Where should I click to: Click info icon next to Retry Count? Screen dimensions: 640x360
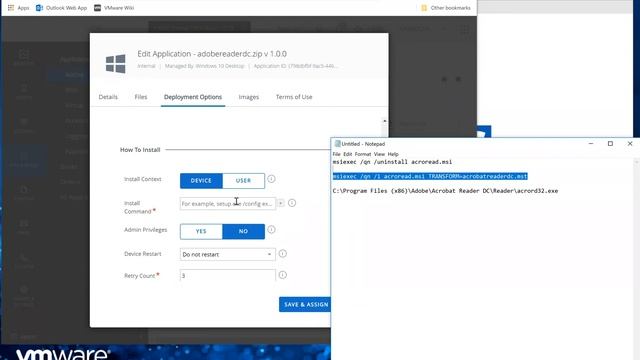[x=282, y=275]
